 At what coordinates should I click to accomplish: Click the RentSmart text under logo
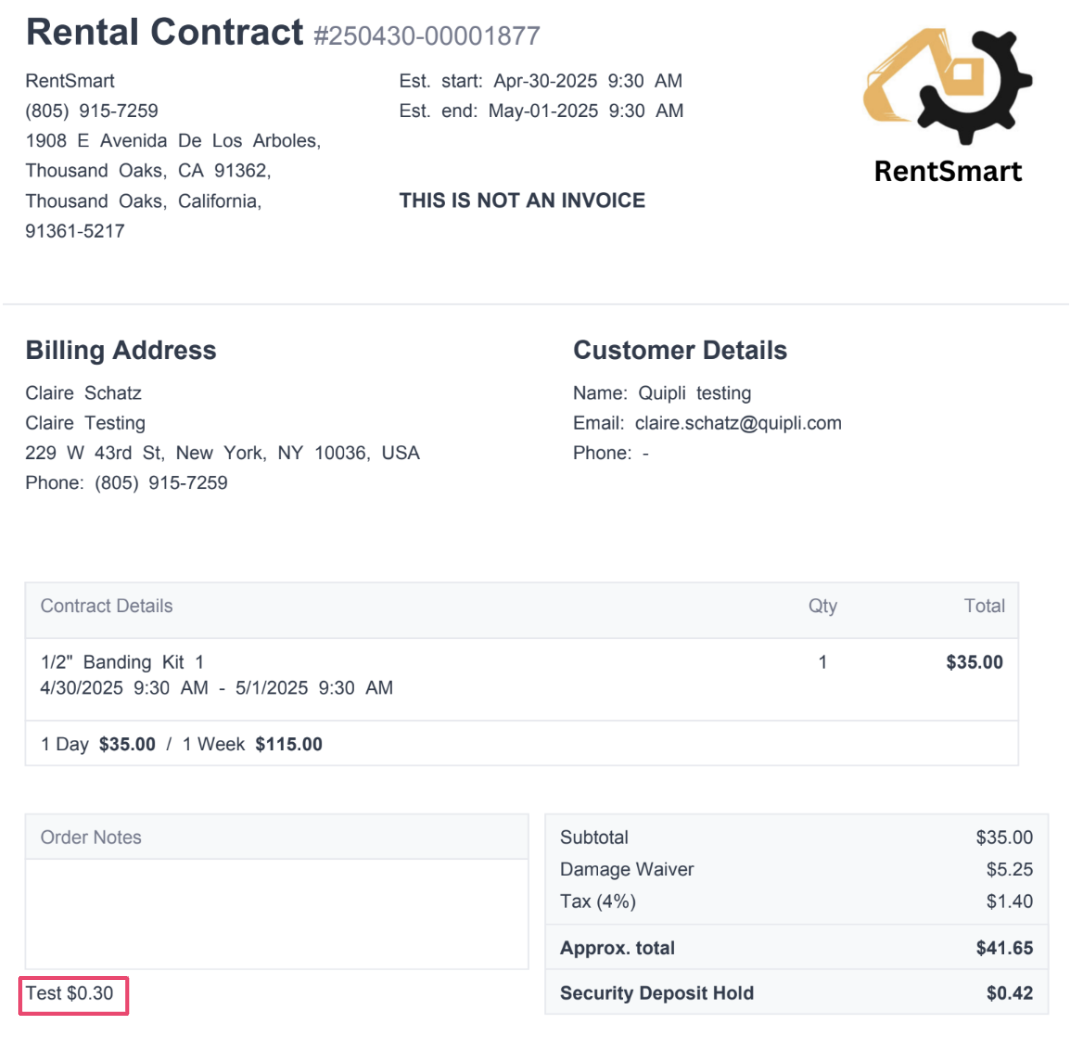[947, 171]
